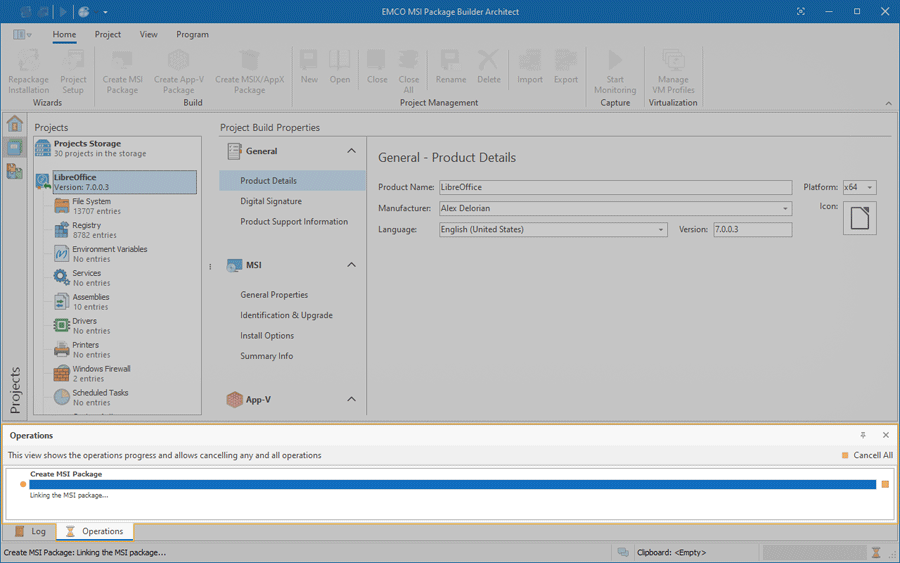Open the Program ribbon tab

click(192, 34)
